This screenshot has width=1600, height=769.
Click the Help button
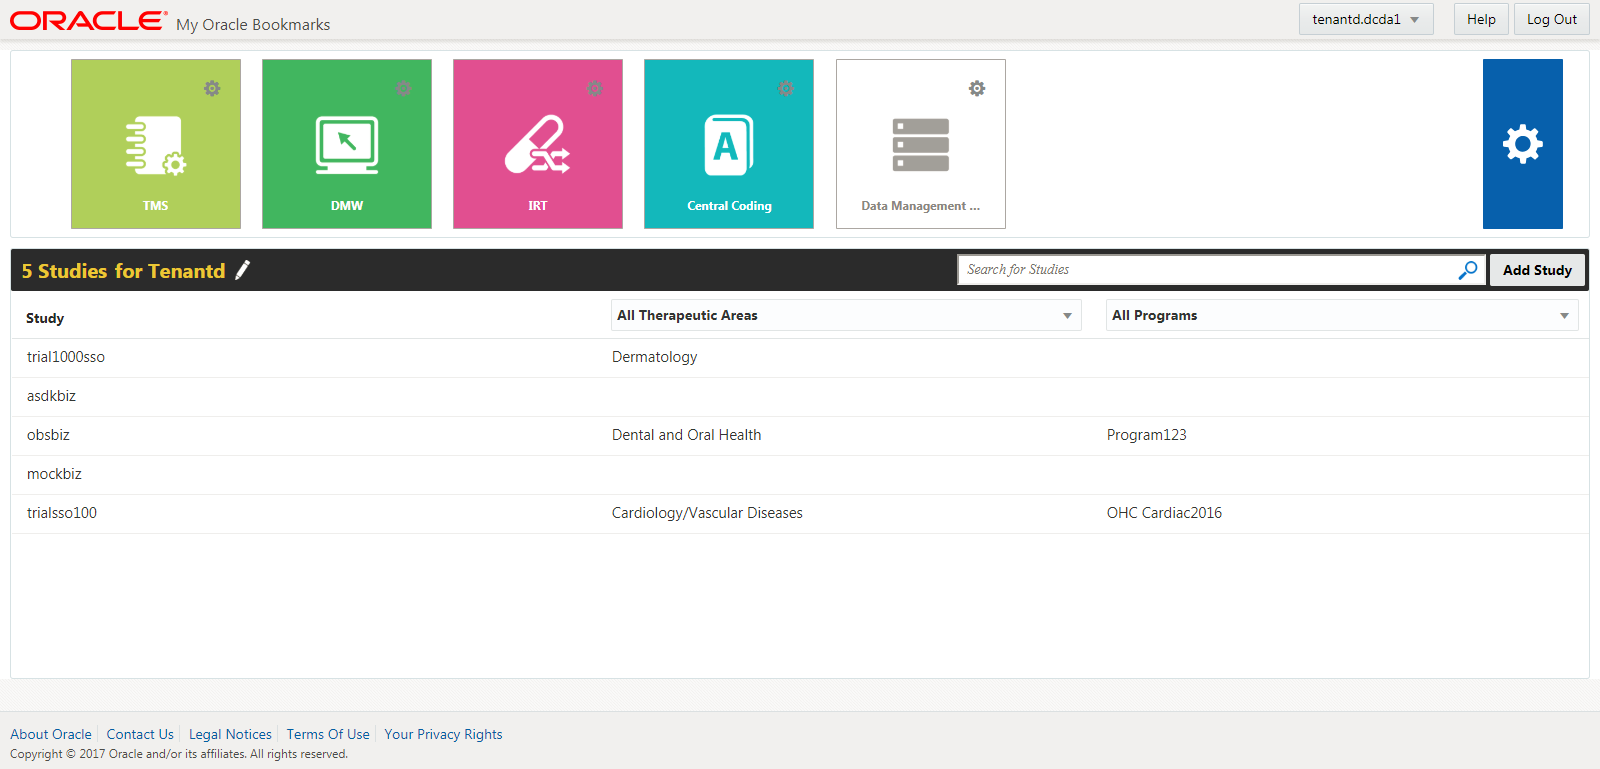pos(1481,19)
